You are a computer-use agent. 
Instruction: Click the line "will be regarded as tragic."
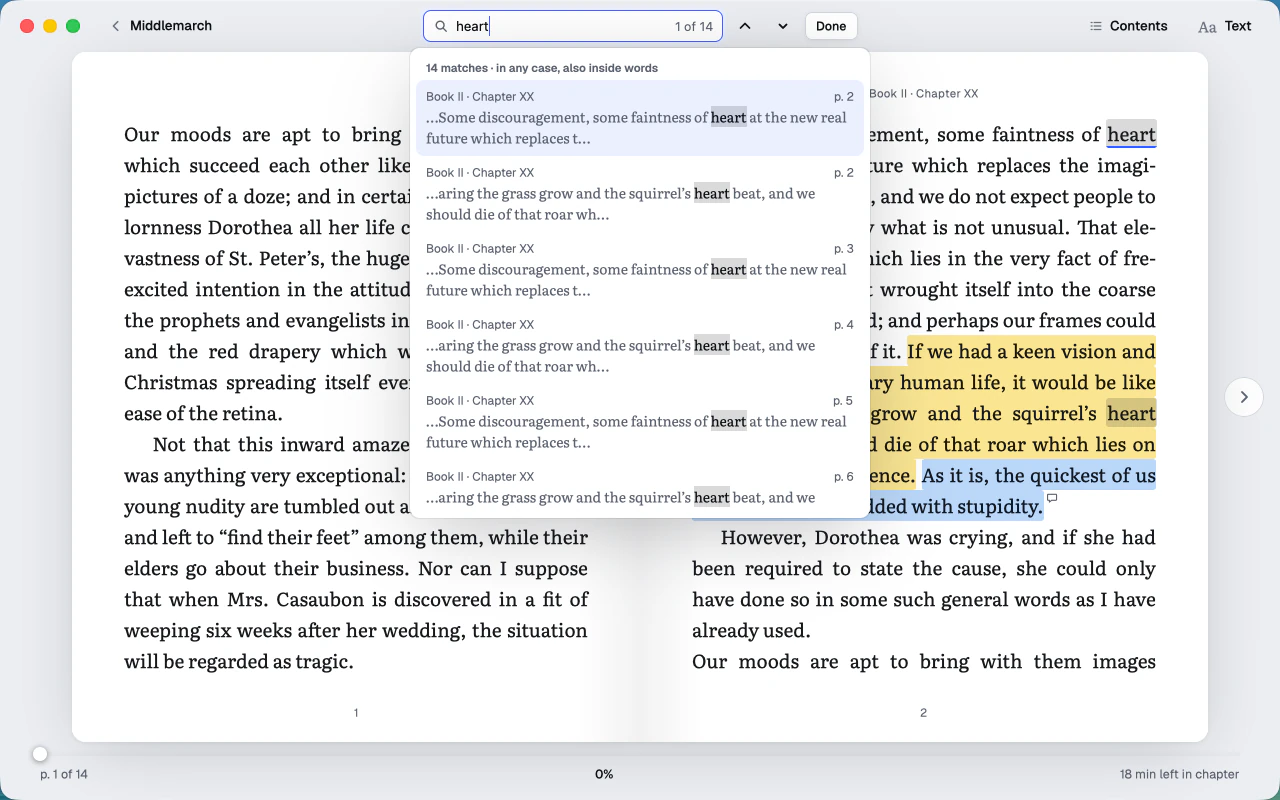pos(238,661)
